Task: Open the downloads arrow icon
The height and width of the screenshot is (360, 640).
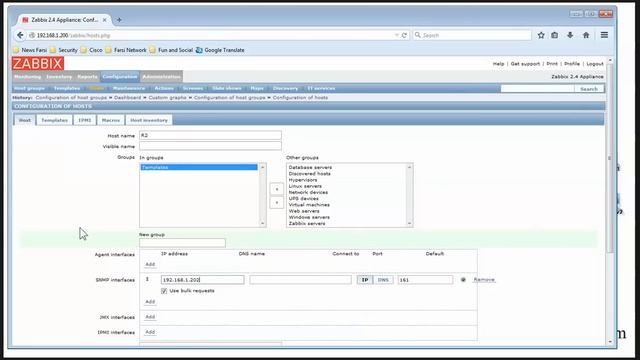Action: tap(570, 36)
